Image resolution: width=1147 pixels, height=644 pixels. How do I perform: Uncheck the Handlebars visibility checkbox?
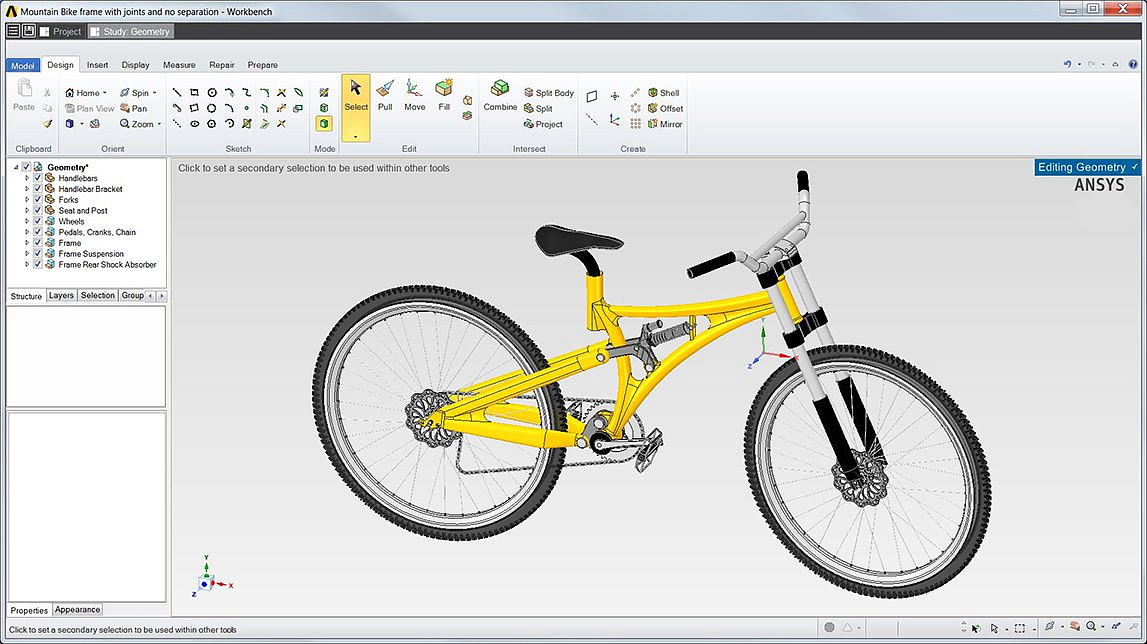click(38, 178)
